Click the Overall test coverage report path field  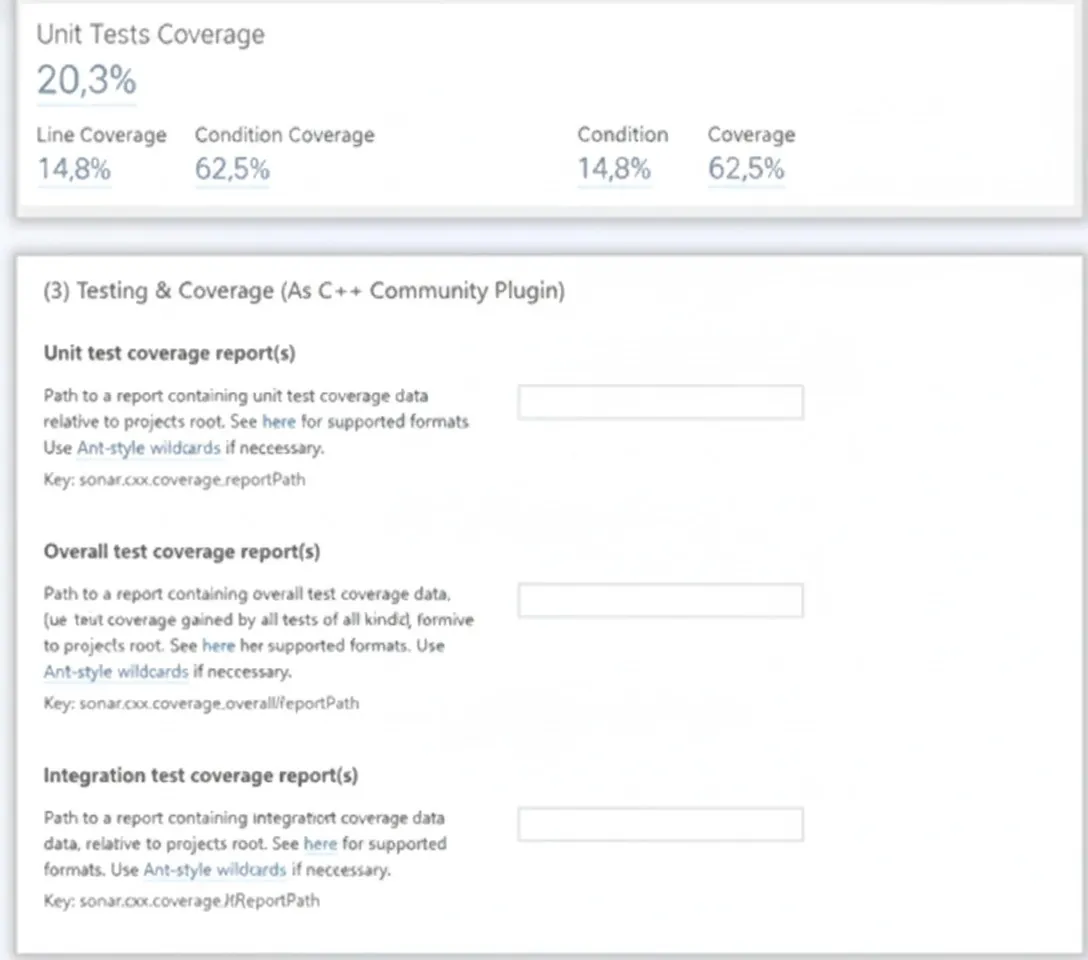[661, 601]
